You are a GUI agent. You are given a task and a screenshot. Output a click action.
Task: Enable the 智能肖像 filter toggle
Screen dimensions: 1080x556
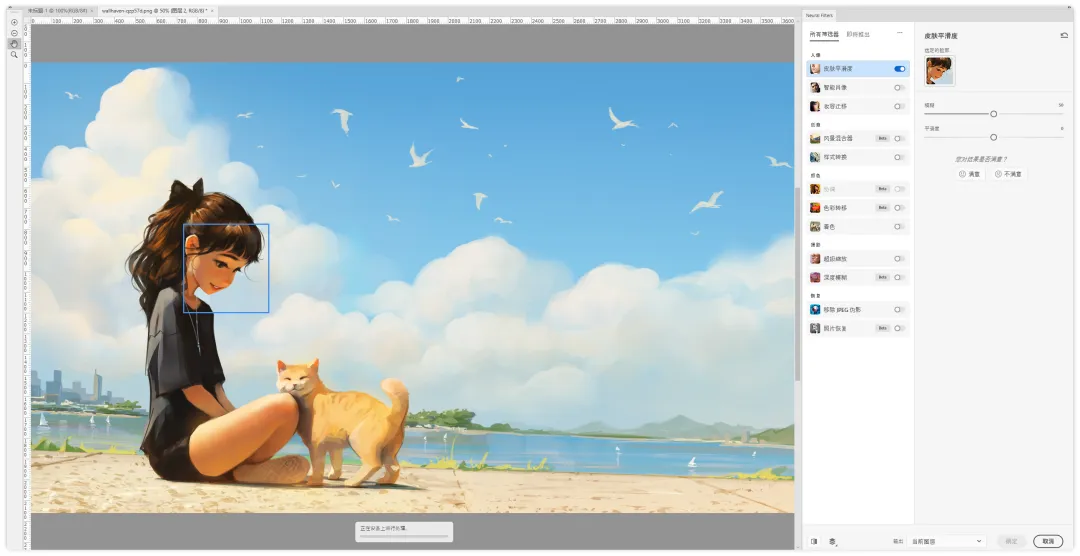[x=900, y=88]
